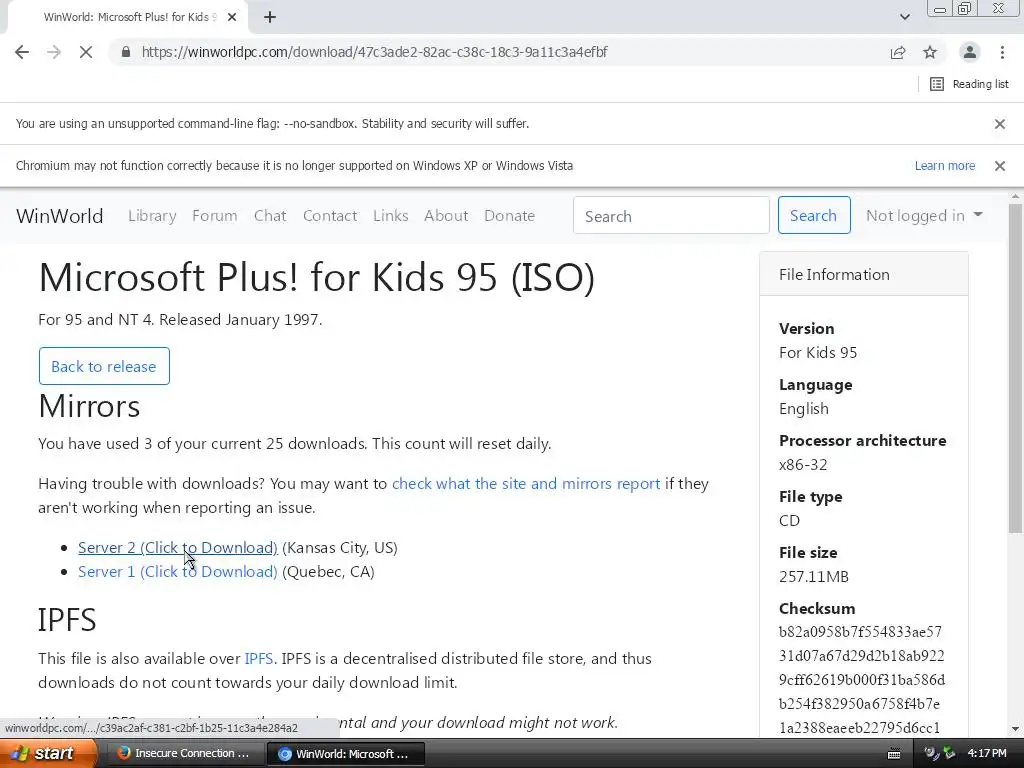Image resolution: width=1024 pixels, height=768 pixels.
Task: Dismiss the no-sandbox warning bar
Action: coord(999,124)
